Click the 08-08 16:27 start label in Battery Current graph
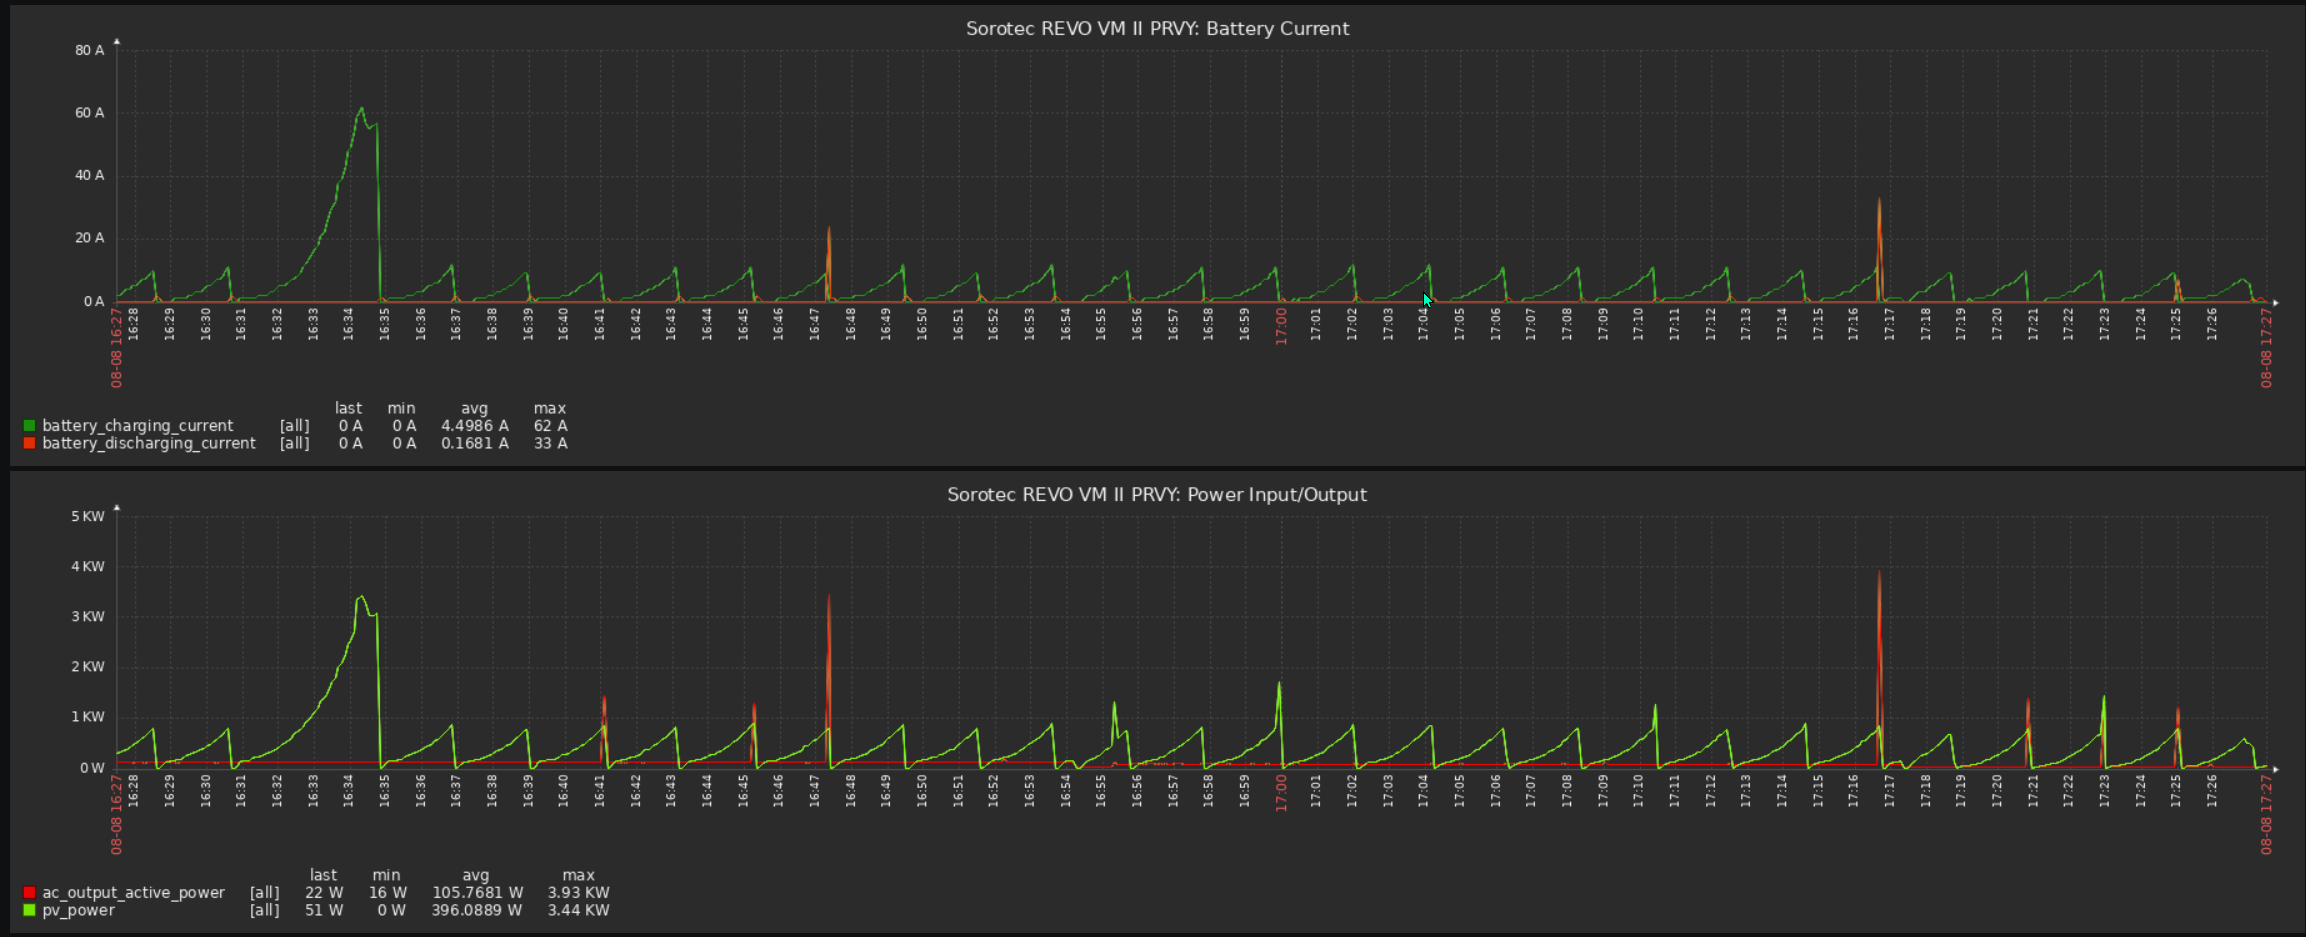This screenshot has height=937, width=2306. (x=117, y=347)
